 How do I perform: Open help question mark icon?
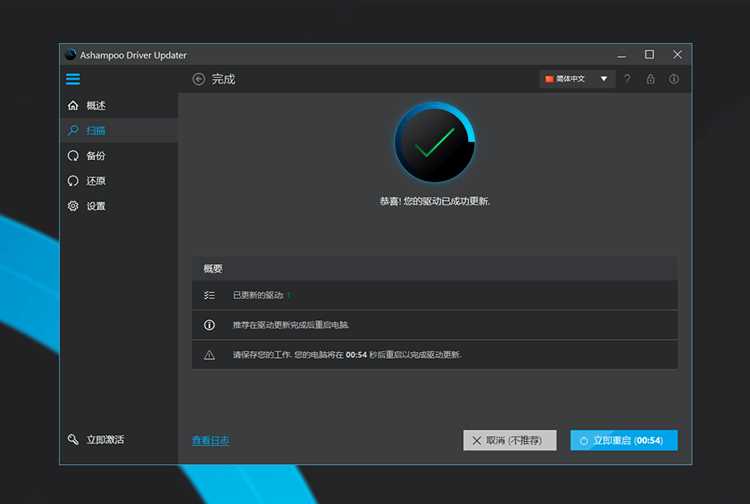[627, 79]
